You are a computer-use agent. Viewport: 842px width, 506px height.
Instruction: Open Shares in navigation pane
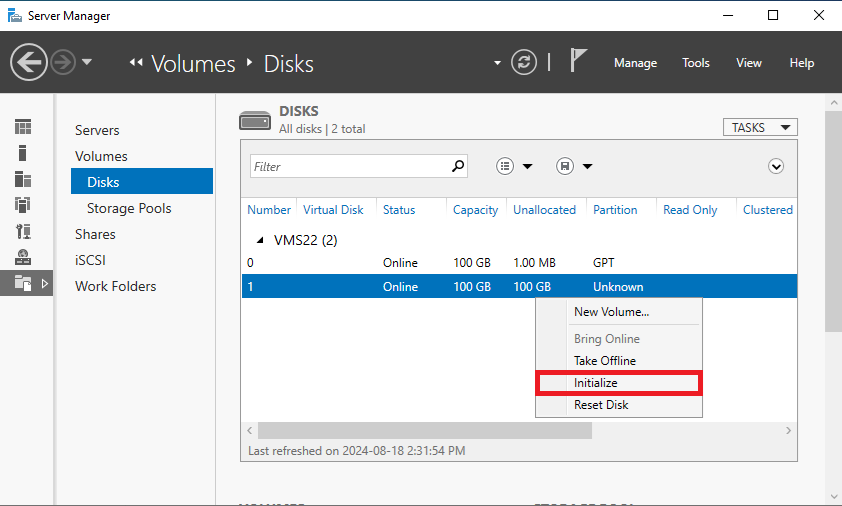(95, 234)
